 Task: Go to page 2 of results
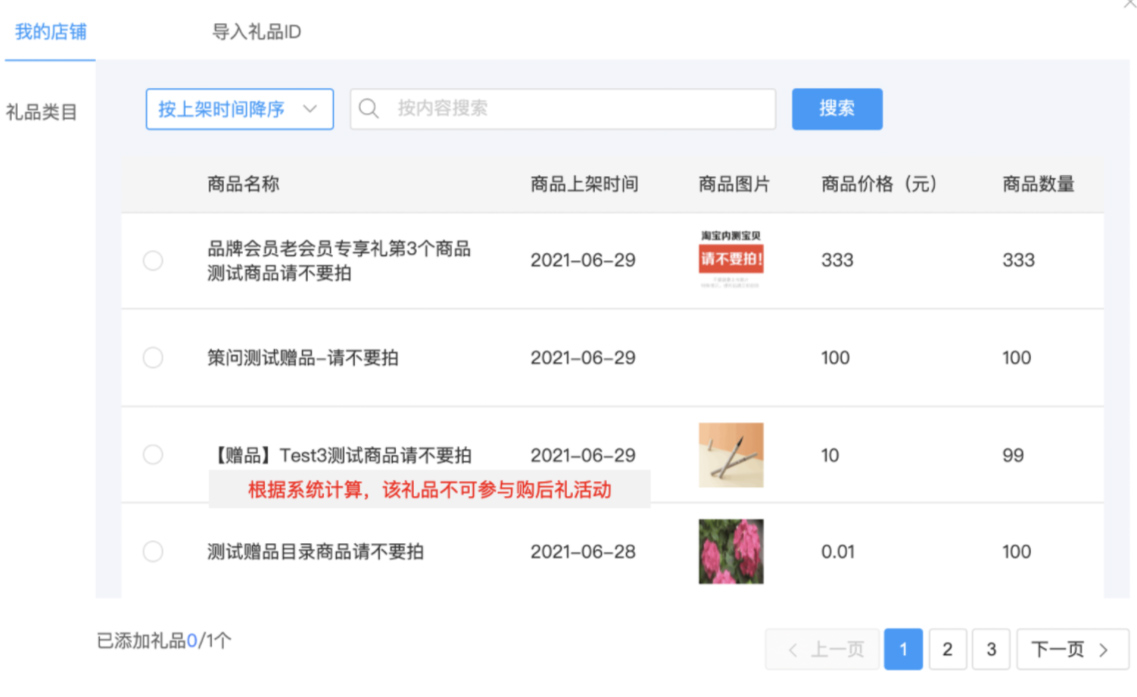coord(947,649)
